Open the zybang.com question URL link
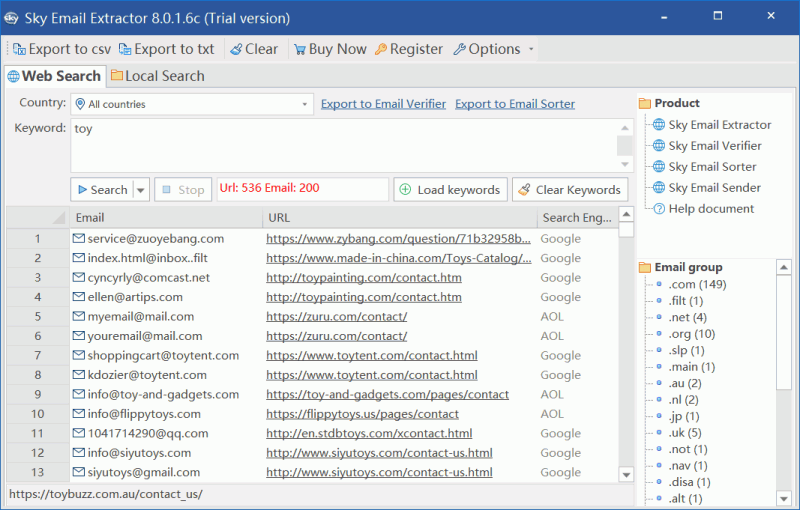Screen dimensions: 800x510 coord(398,239)
